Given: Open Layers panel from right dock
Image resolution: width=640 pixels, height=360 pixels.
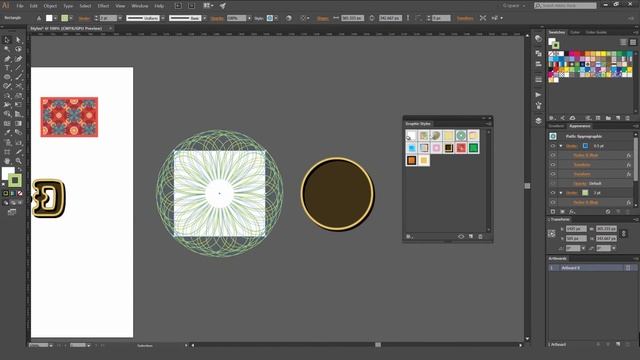Looking at the screenshot, I should (538, 121).
